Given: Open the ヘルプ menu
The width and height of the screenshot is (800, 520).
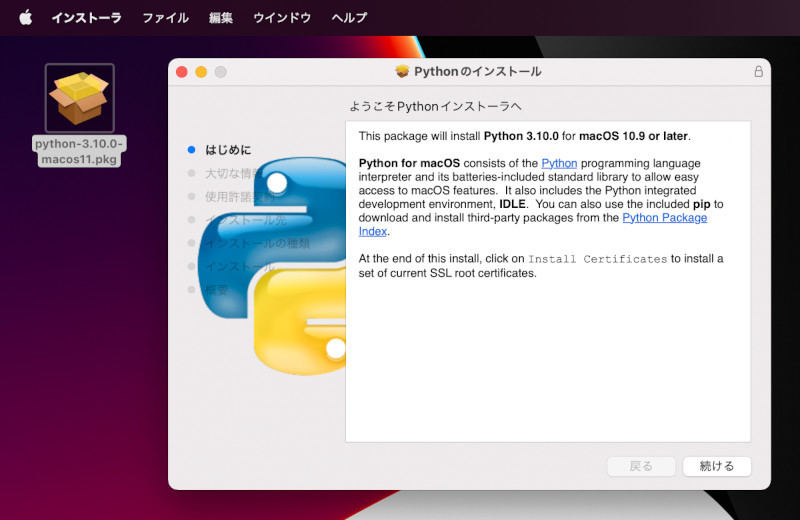Looking at the screenshot, I should tap(349, 18).
